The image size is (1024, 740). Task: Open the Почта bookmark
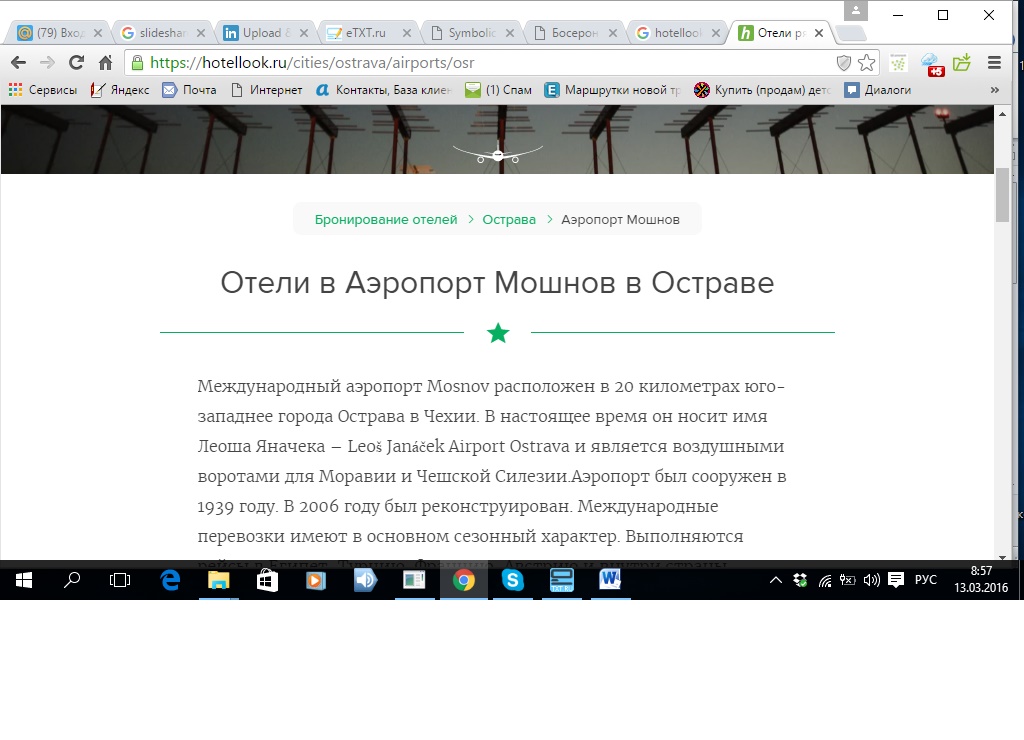pos(189,90)
